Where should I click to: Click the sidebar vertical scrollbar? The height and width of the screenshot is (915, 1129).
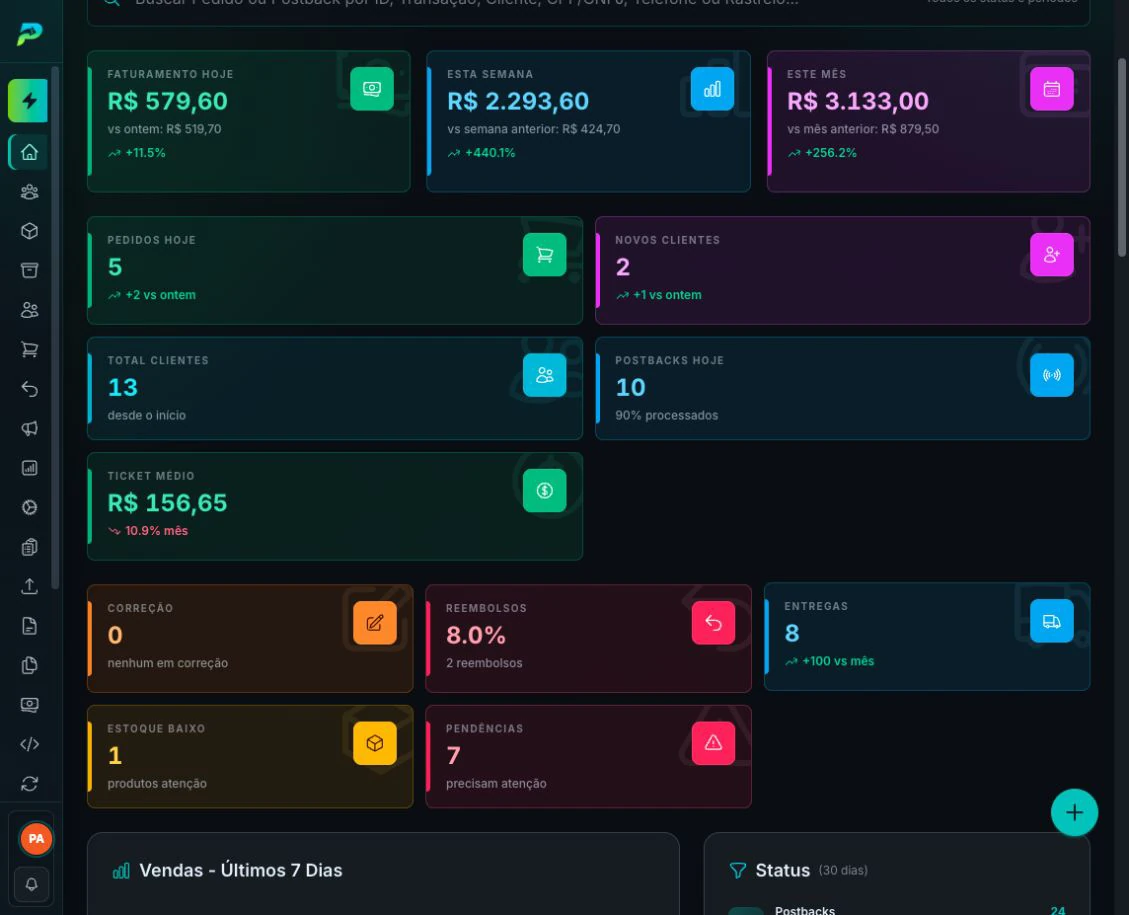[x=55, y=328]
